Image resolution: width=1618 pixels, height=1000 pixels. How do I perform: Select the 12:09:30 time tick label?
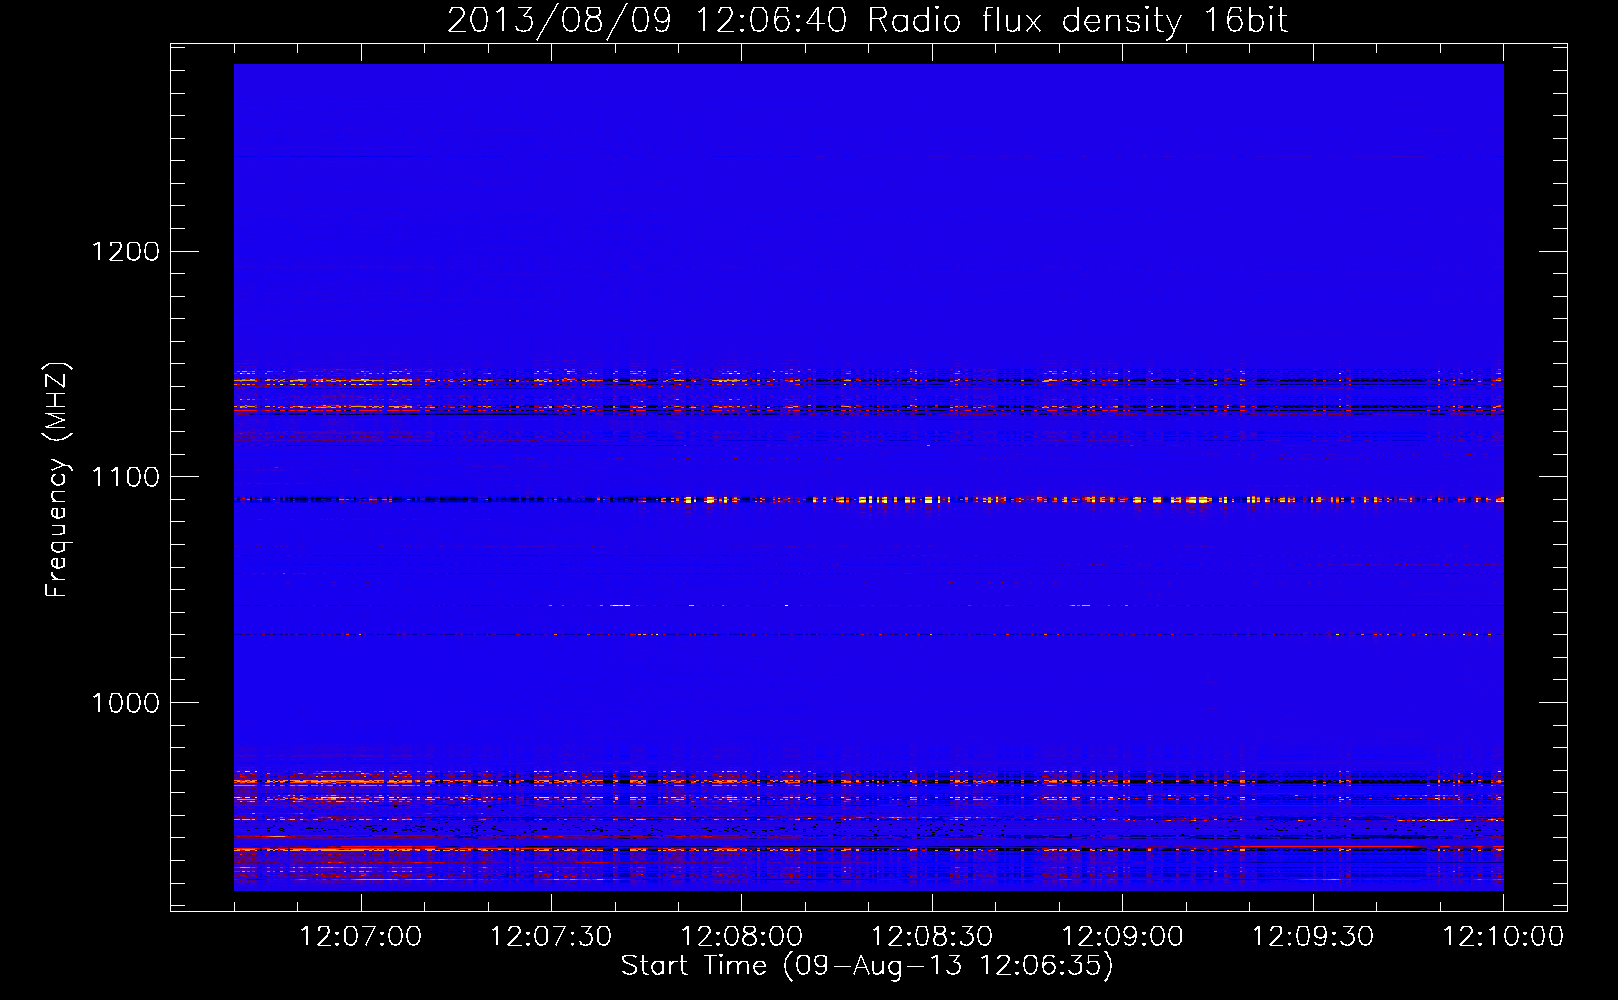[x=1313, y=936]
